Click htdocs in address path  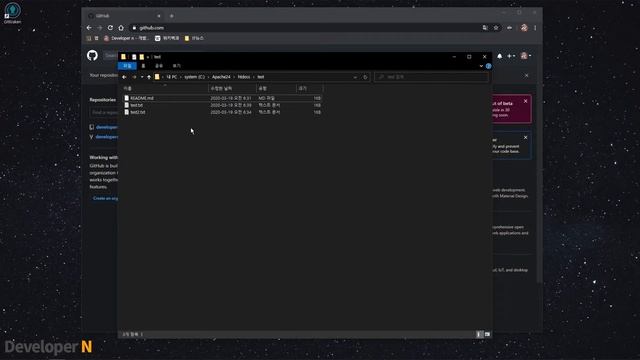[x=244, y=77]
